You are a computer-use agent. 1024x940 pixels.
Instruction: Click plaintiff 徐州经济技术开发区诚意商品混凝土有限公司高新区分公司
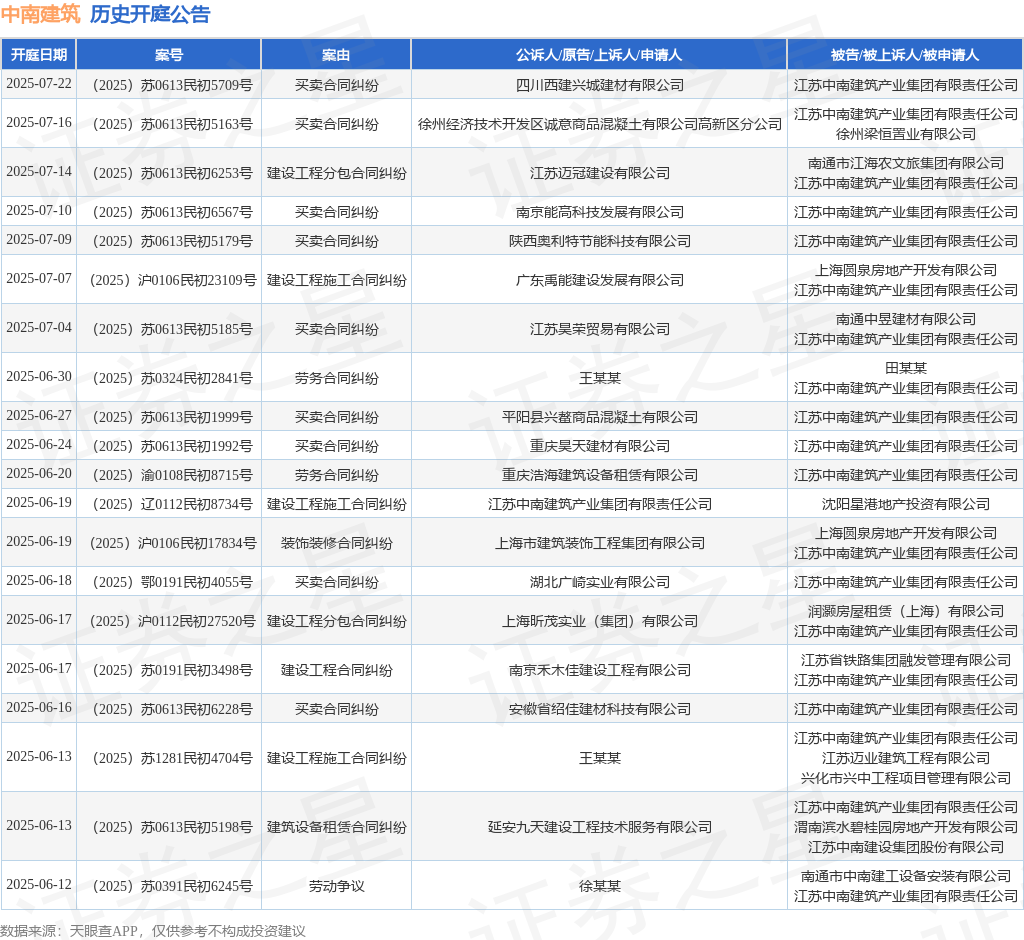600,124
